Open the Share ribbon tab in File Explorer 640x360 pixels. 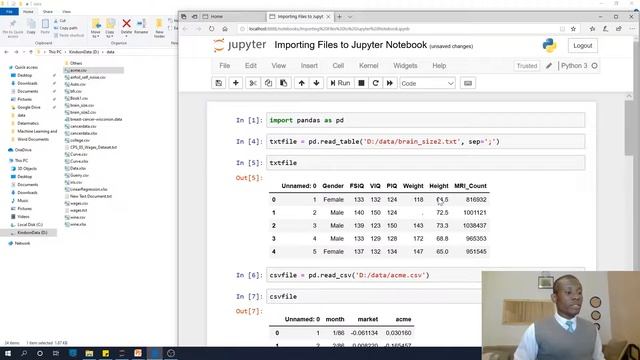coord(47,12)
